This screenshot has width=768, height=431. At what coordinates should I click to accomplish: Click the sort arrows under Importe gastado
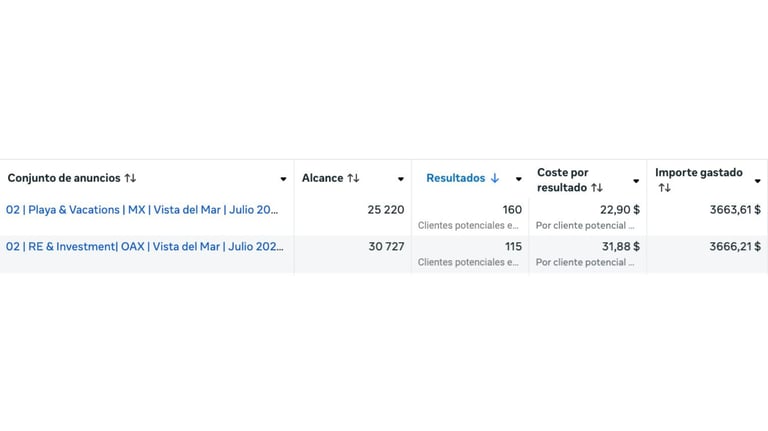664,187
